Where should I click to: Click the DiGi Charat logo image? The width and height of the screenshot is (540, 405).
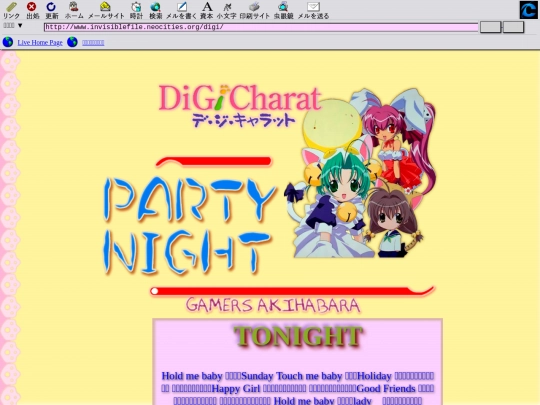coord(240,106)
